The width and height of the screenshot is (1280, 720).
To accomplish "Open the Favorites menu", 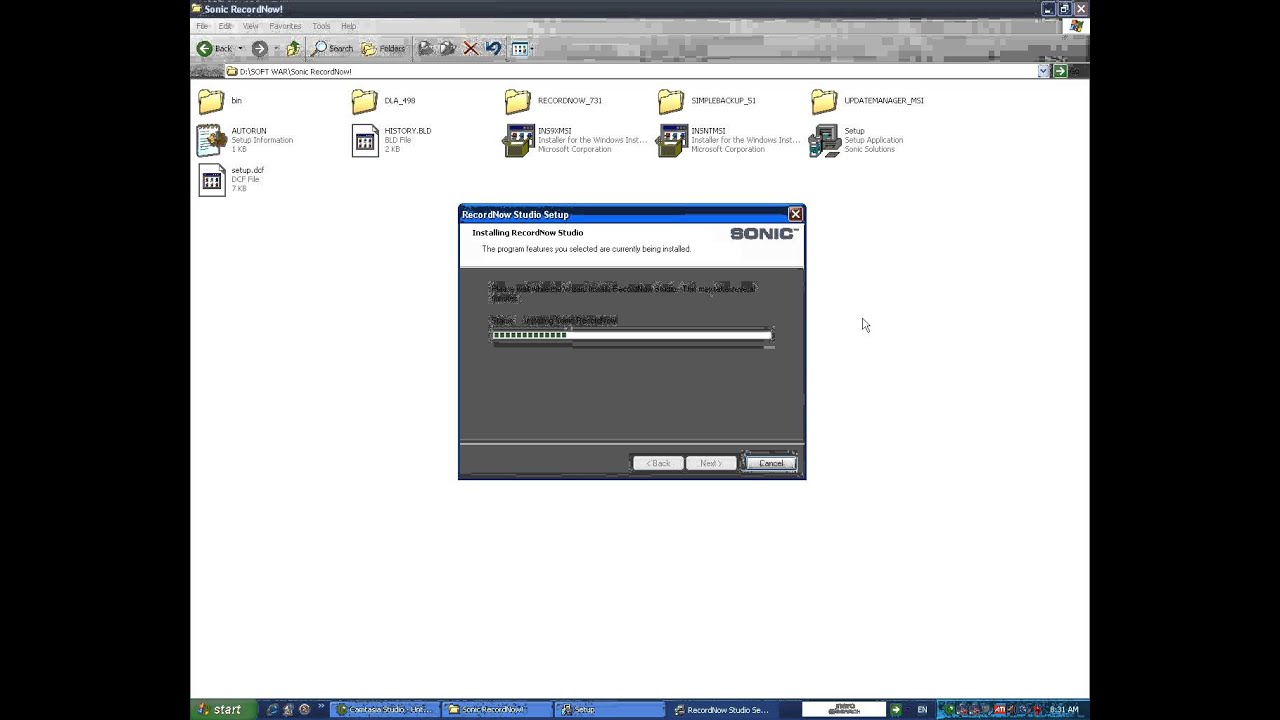I will 285,26.
